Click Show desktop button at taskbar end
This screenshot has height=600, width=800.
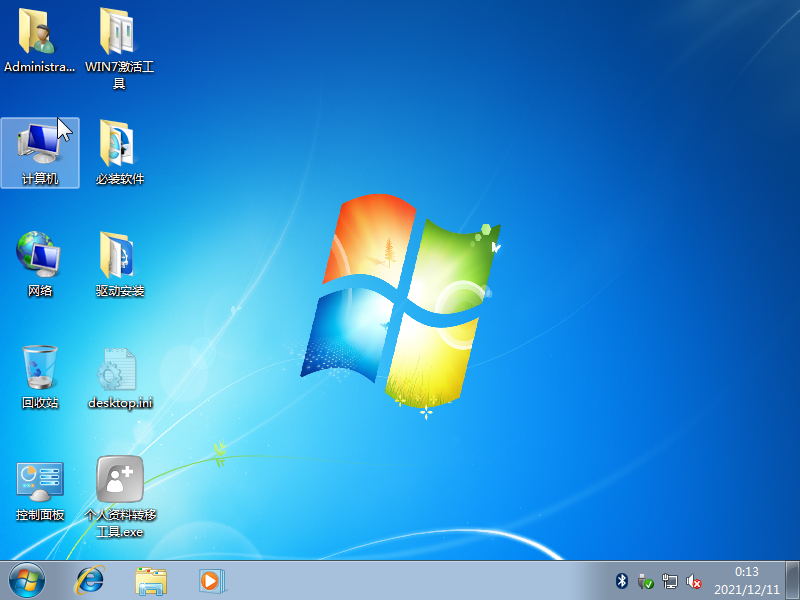[792, 581]
